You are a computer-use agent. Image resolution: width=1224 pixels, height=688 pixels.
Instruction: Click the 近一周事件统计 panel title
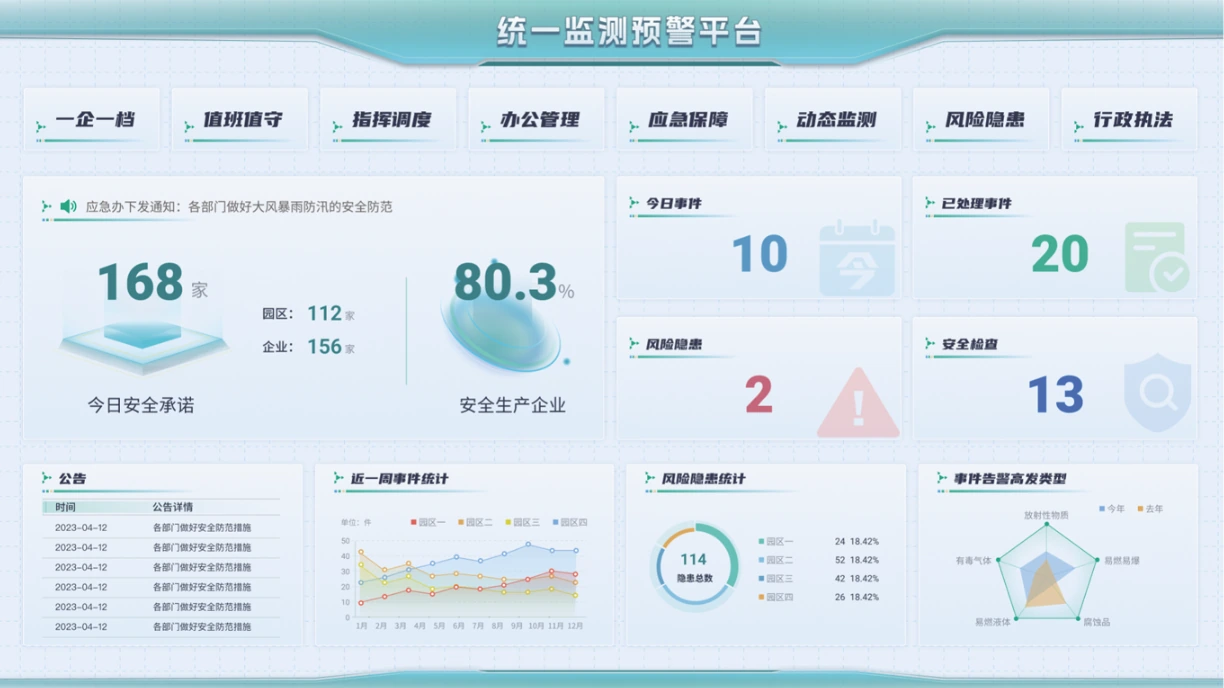399,479
